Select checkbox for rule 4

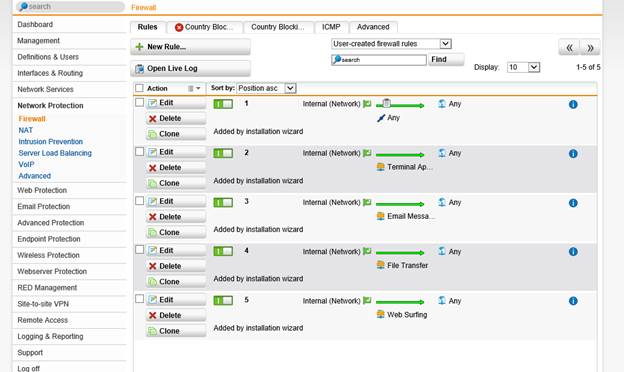pyautogui.click(x=139, y=249)
